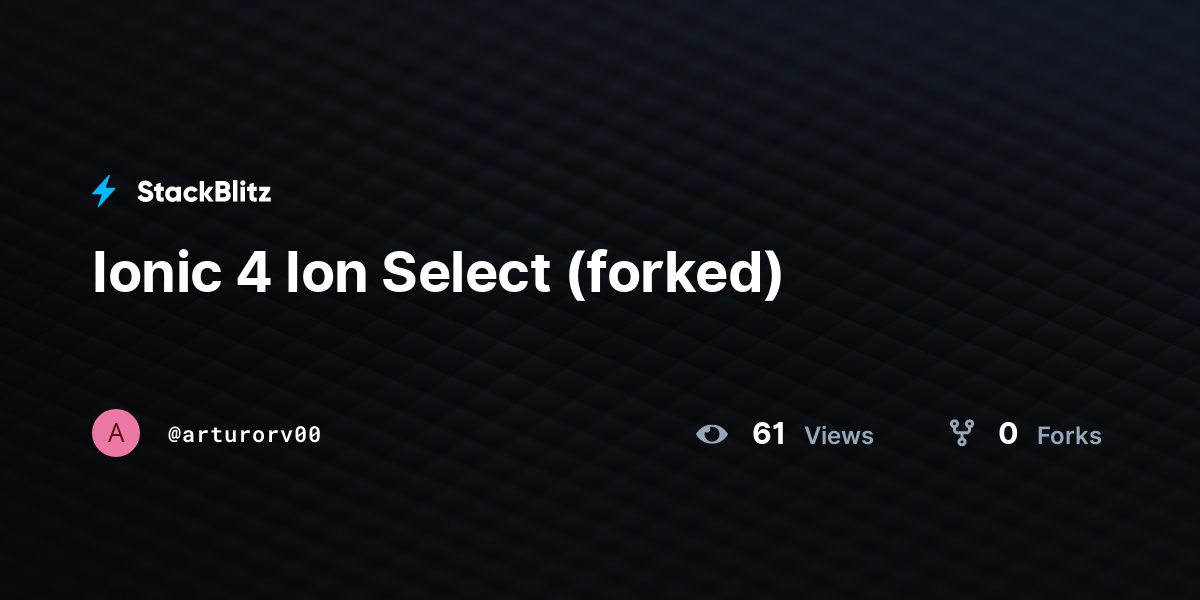Viewport: 1200px width, 600px height.
Task: Click the '61' view count number
Action: click(x=769, y=434)
